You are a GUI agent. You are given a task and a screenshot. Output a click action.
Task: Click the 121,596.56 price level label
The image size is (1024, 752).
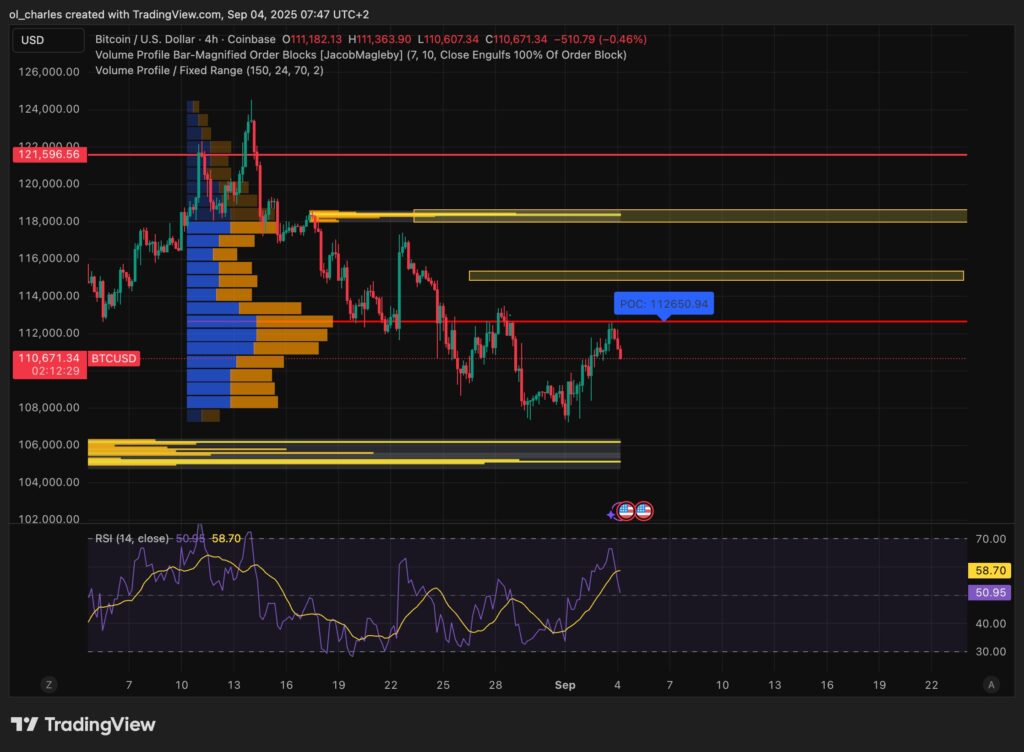(49, 154)
